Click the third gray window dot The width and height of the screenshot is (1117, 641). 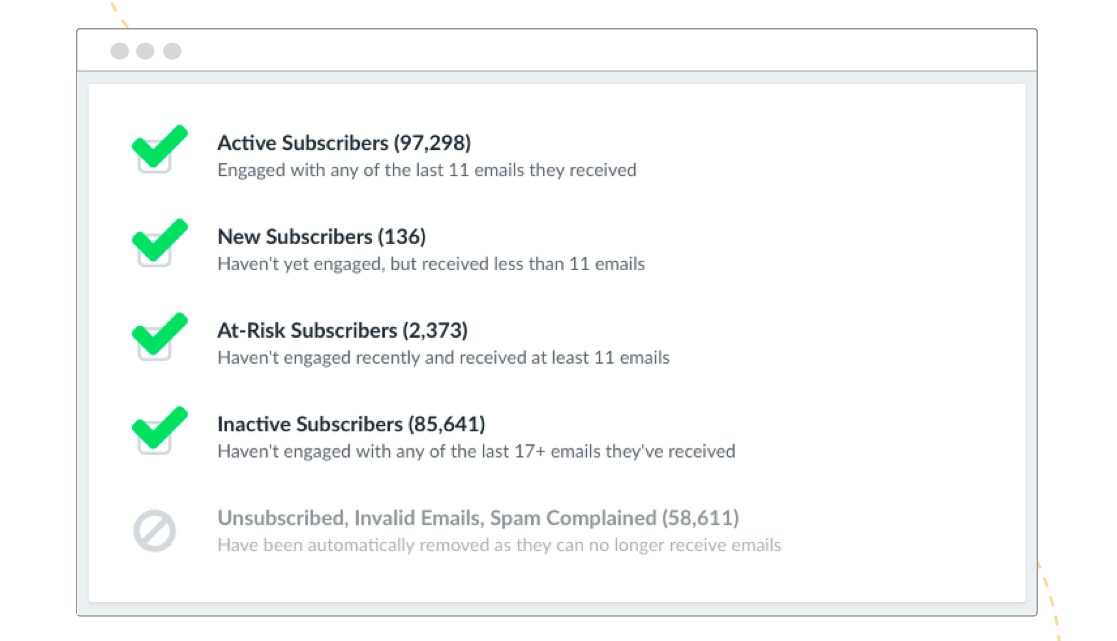tap(172, 51)
